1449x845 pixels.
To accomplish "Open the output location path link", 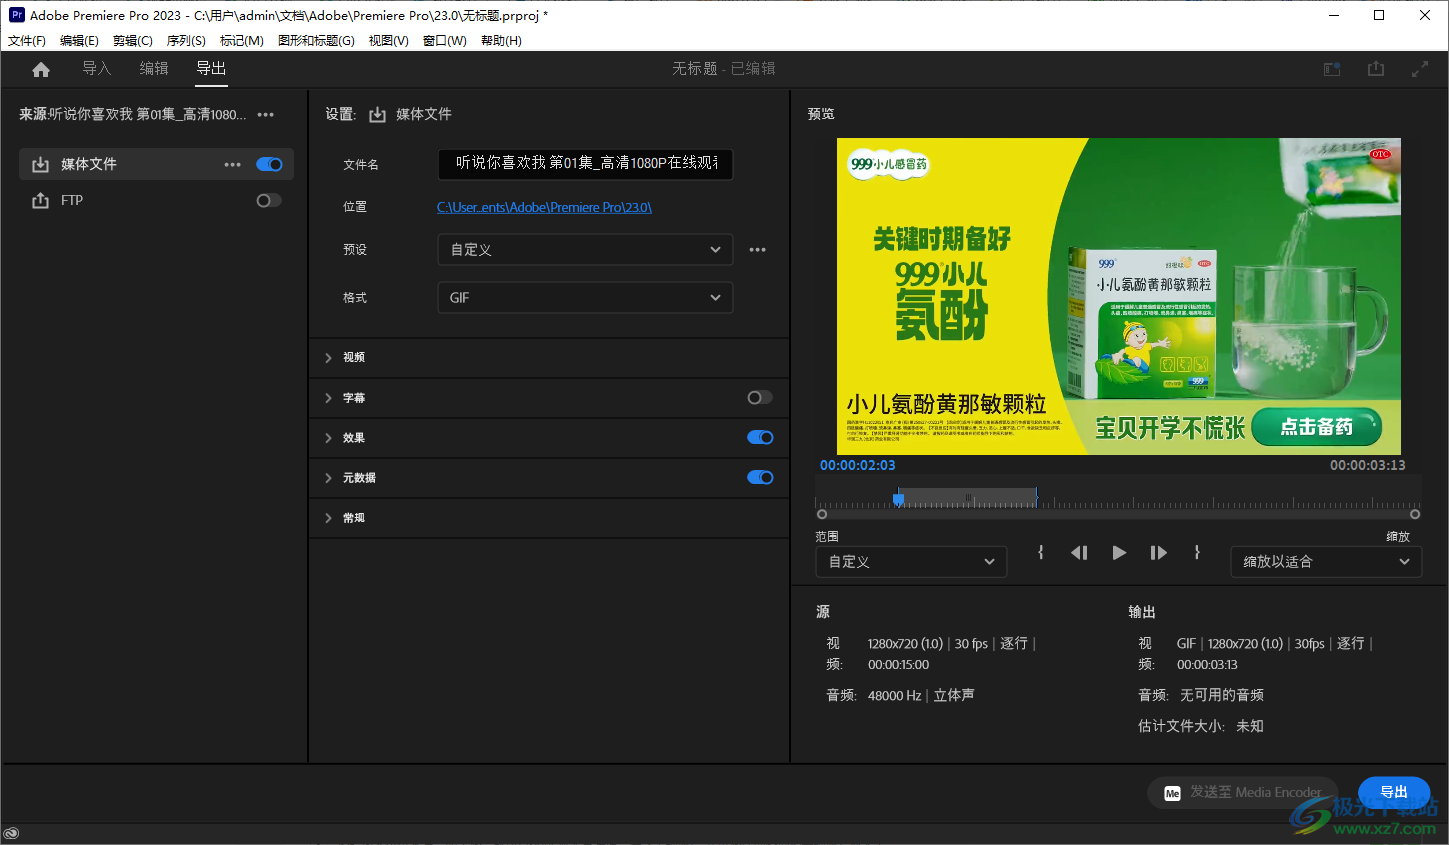I will (544, 207).
